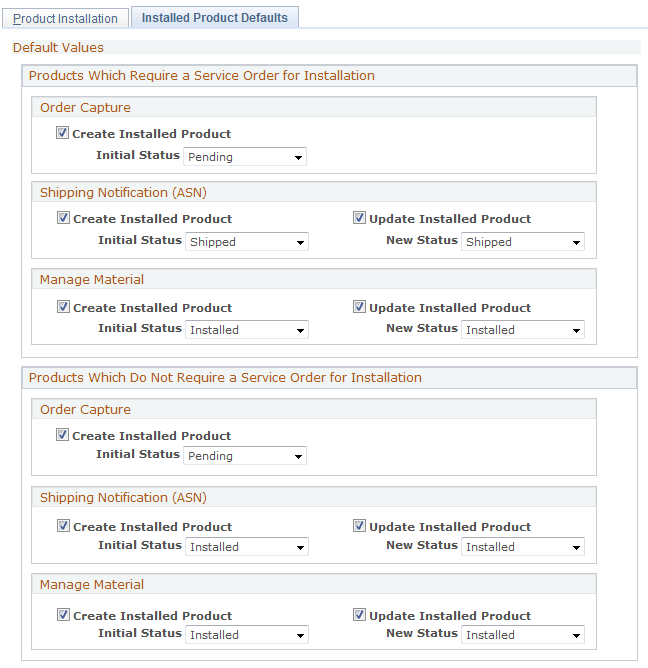Switch to the Product Installation tab
648x668 pixels.
66,18
